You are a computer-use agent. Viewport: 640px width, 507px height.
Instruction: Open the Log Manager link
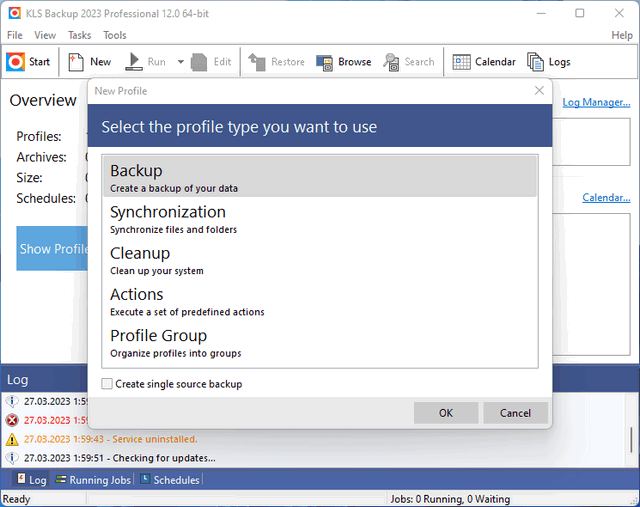[x=596, y=102]
